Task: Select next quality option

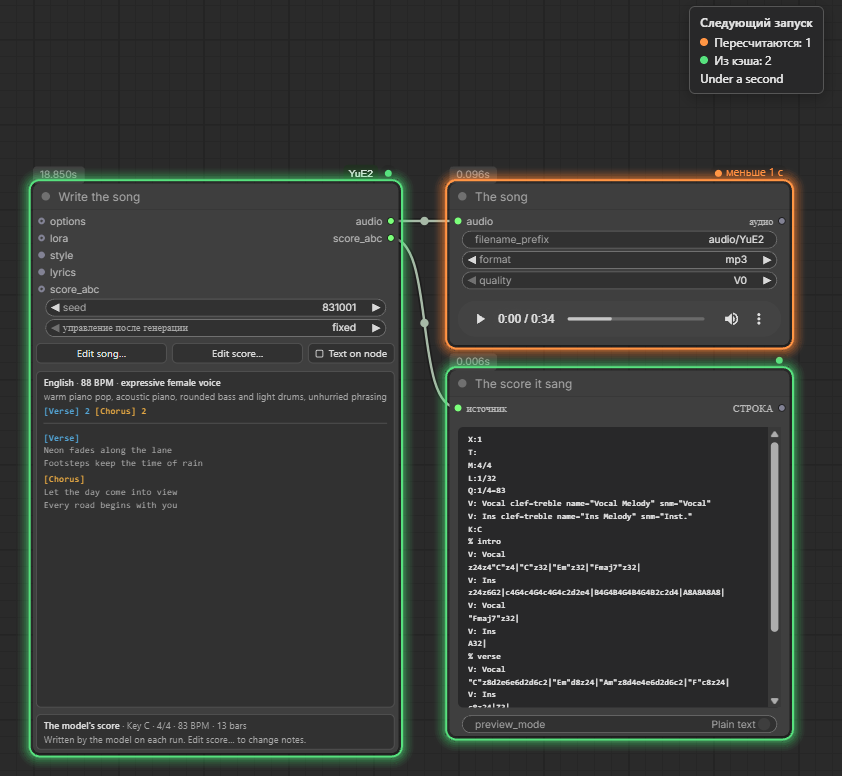Action: pos(767,280)
